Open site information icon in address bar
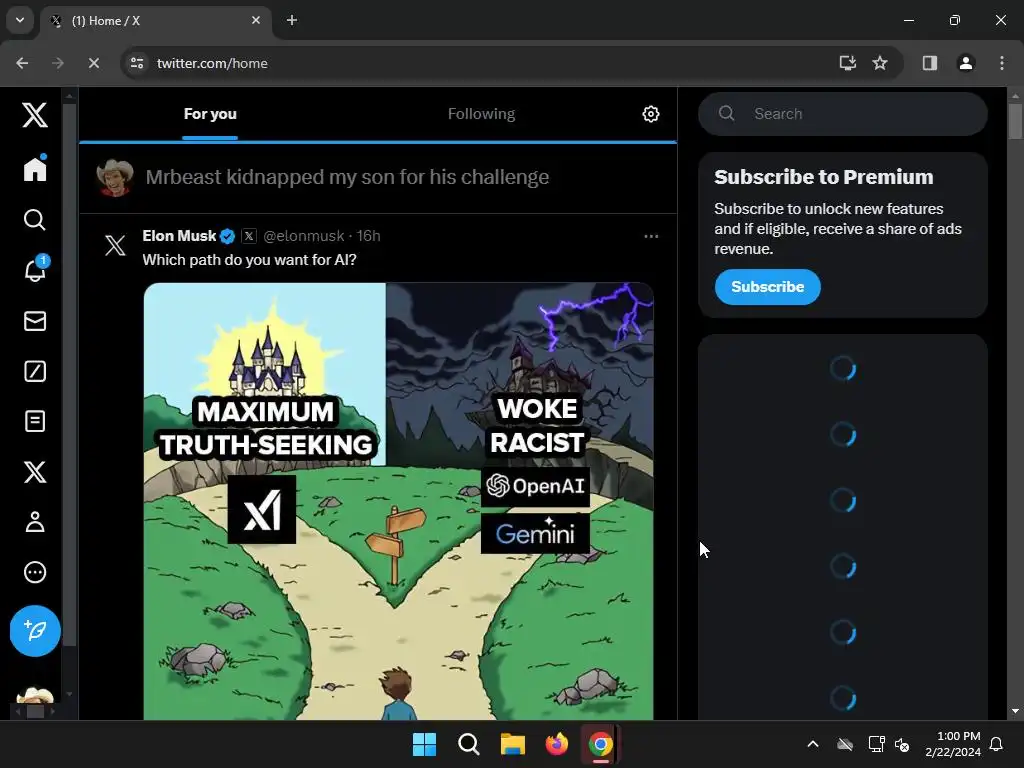 click(137, 63)
